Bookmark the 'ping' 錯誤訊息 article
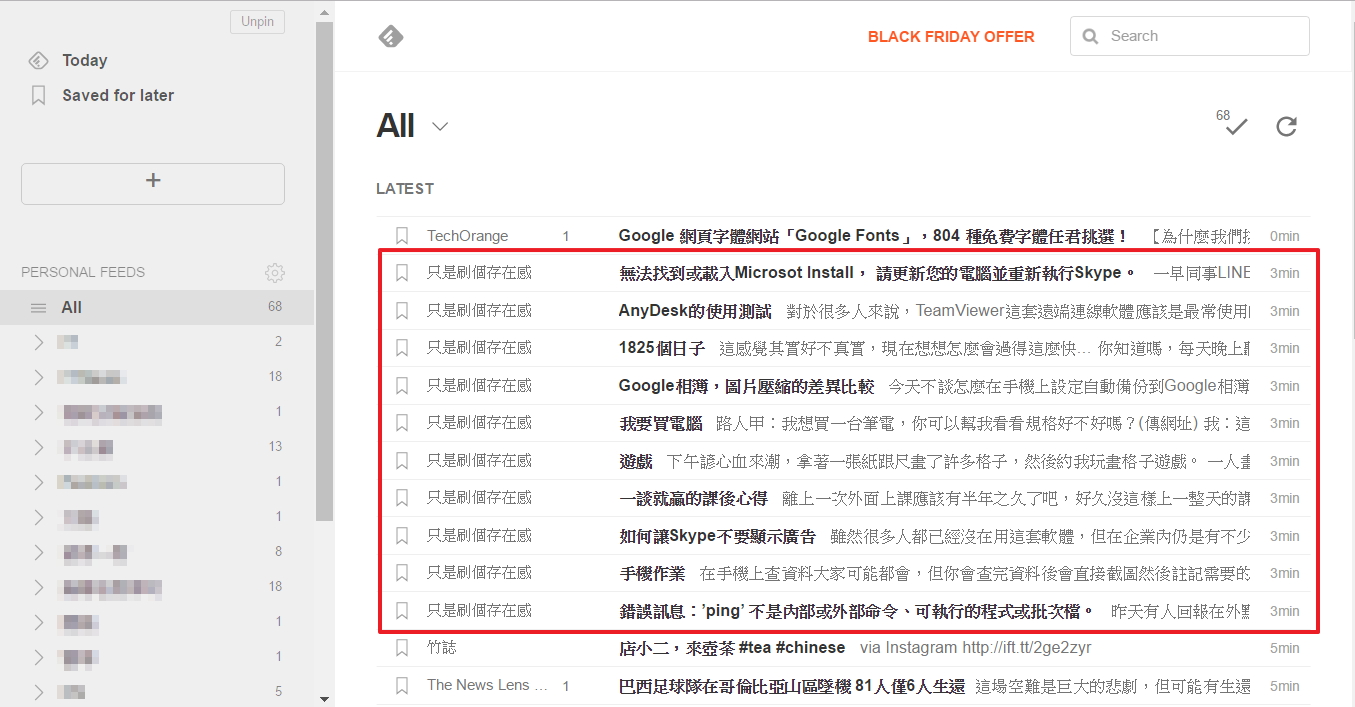1355x707 pixels. (x=402, y=611)
